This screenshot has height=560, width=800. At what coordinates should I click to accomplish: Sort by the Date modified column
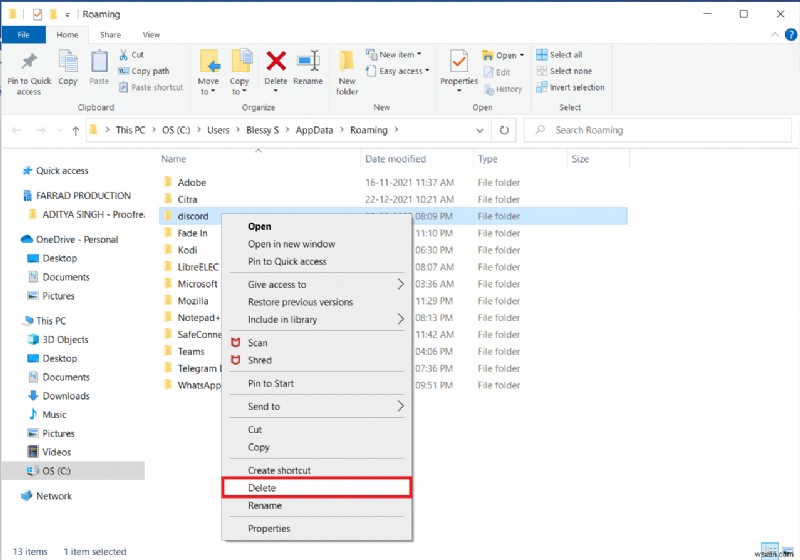(x=395, y=159)
